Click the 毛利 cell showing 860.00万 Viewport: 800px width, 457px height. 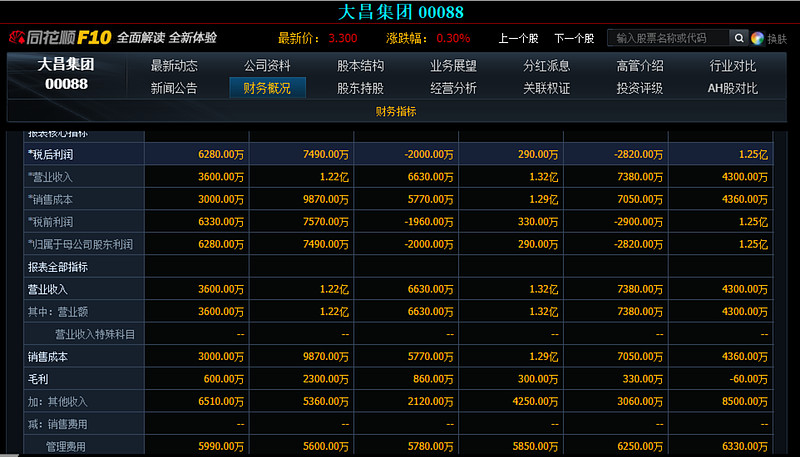pyautogui.click(x=406, y=379)
